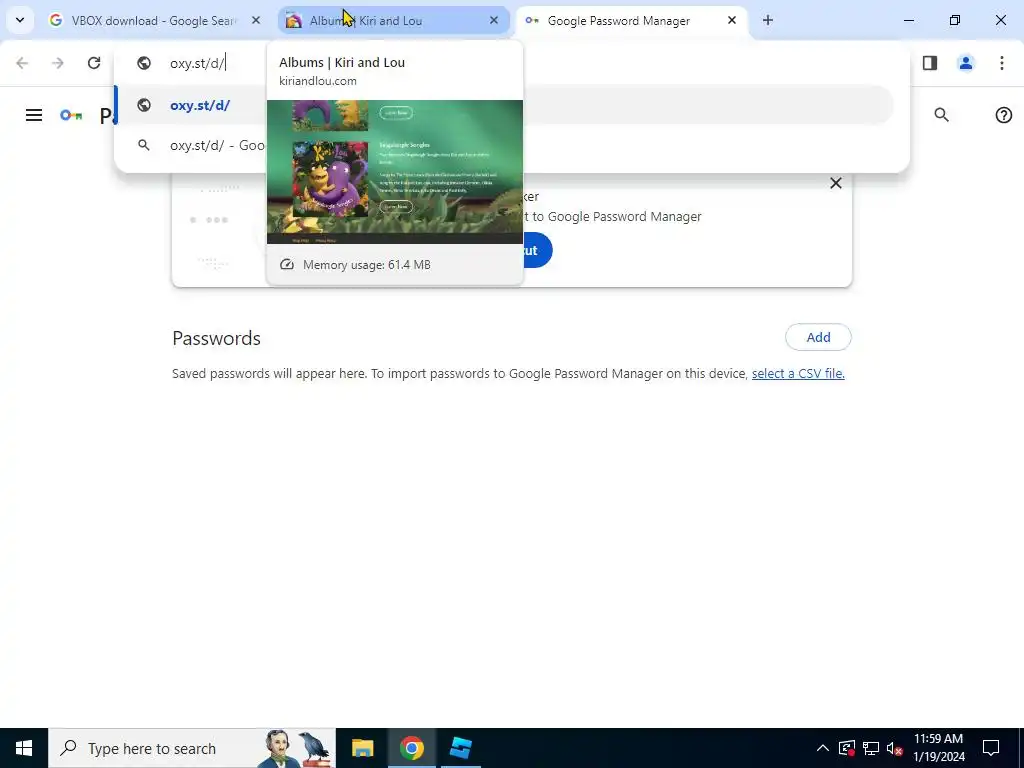The width and height of the screenshot is (1024, 768).
Task: Open Password Manager help icon
Action: click(1004, 116)
